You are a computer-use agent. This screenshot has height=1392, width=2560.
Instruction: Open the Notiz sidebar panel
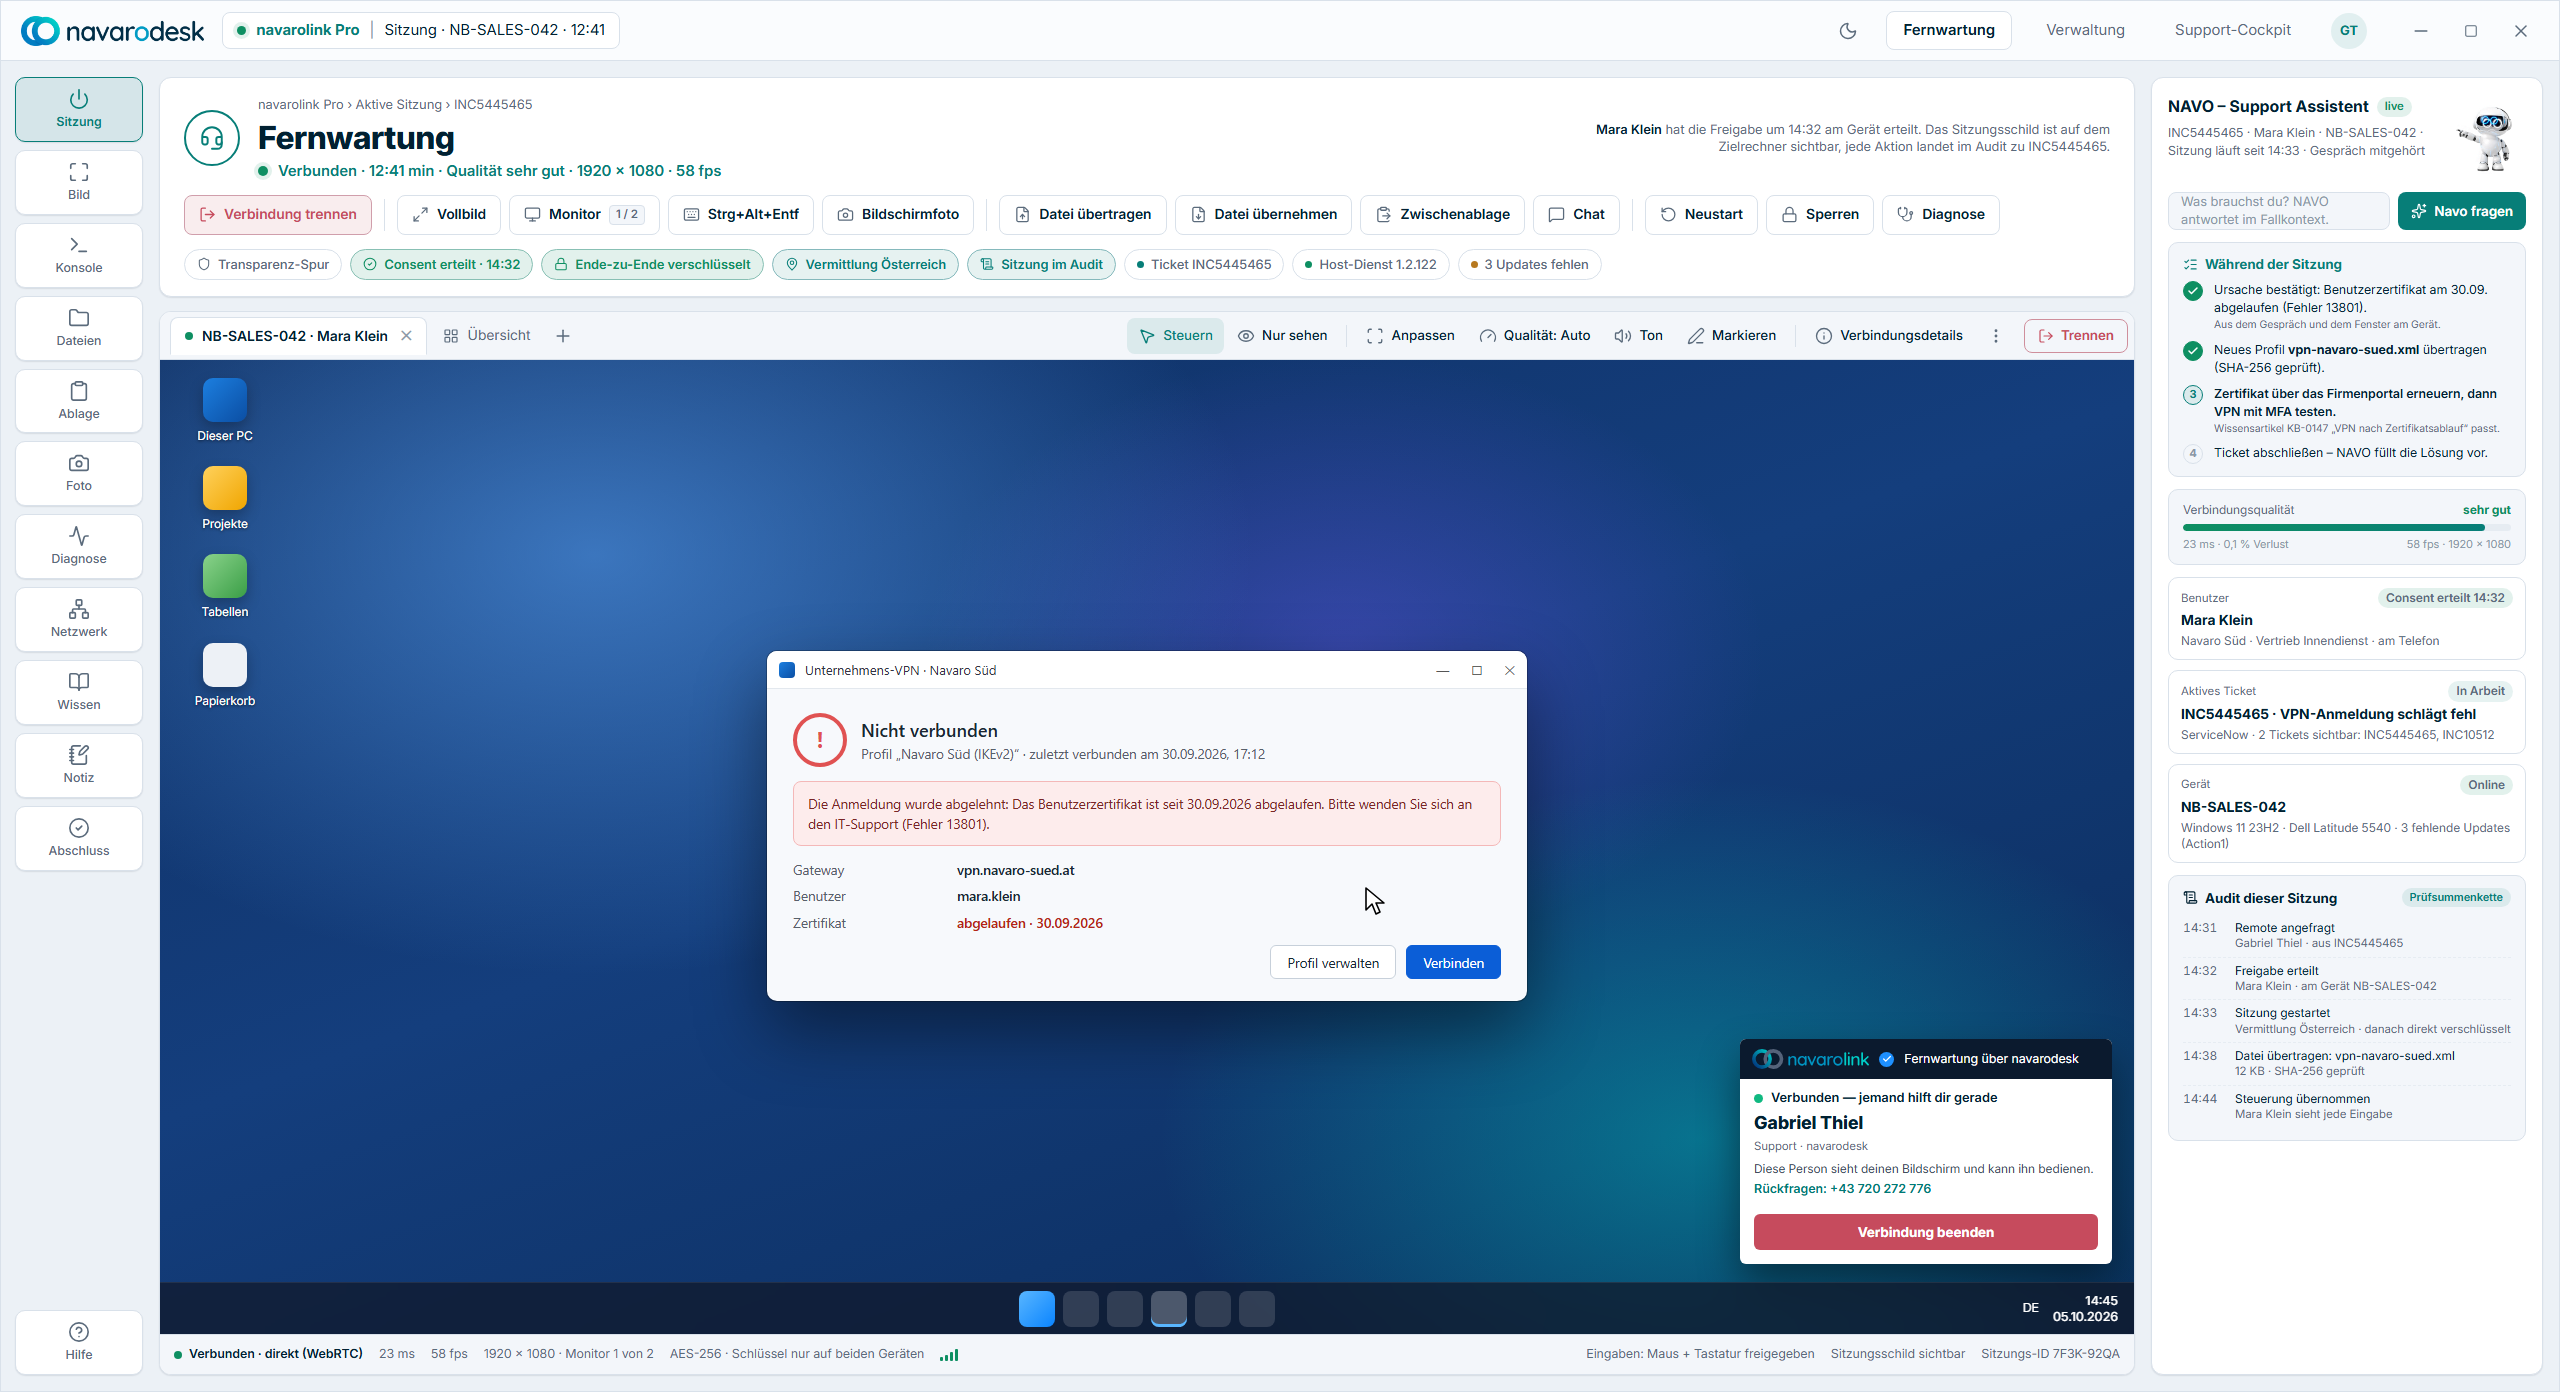pos(79,765)
